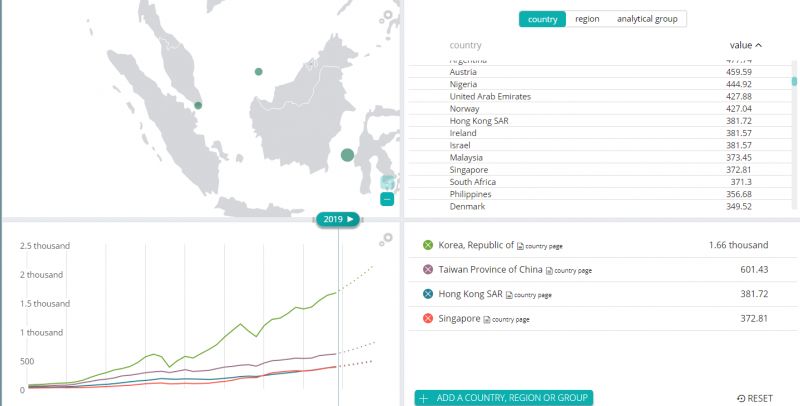Open the chart panel options icon
This screenshot has height=406, width=800.
[386, 240]
